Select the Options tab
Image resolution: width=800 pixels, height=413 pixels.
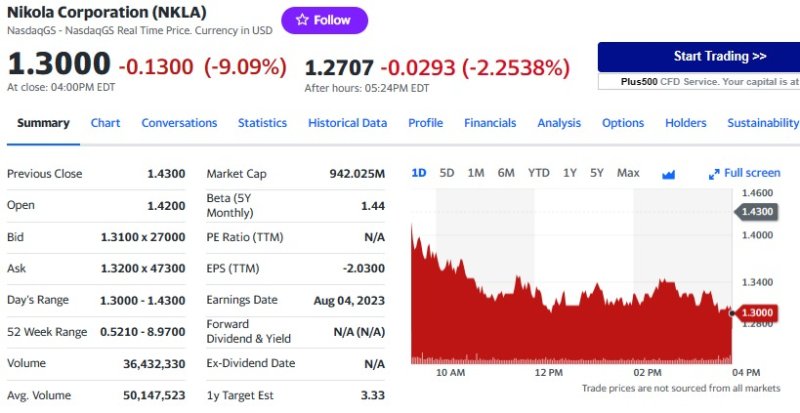[x=622, y=123]
